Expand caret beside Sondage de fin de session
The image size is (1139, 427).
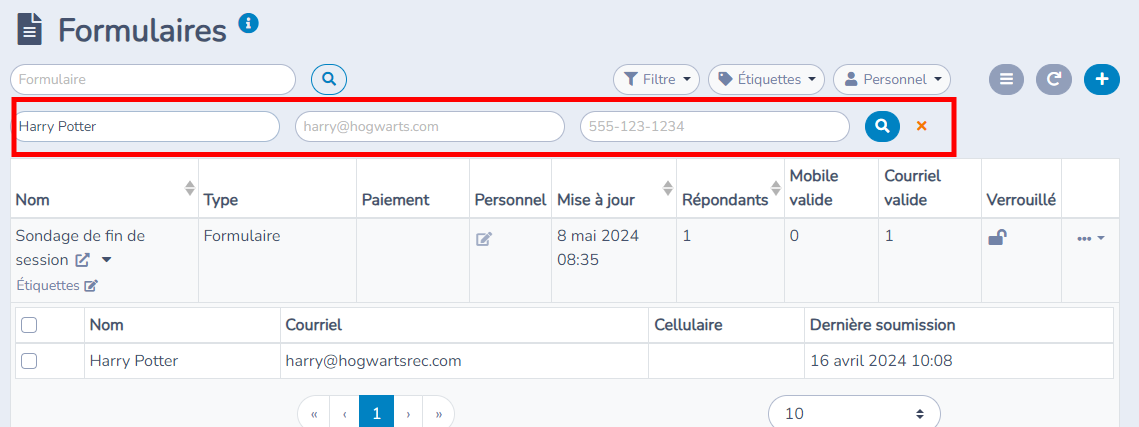point(106,260)
